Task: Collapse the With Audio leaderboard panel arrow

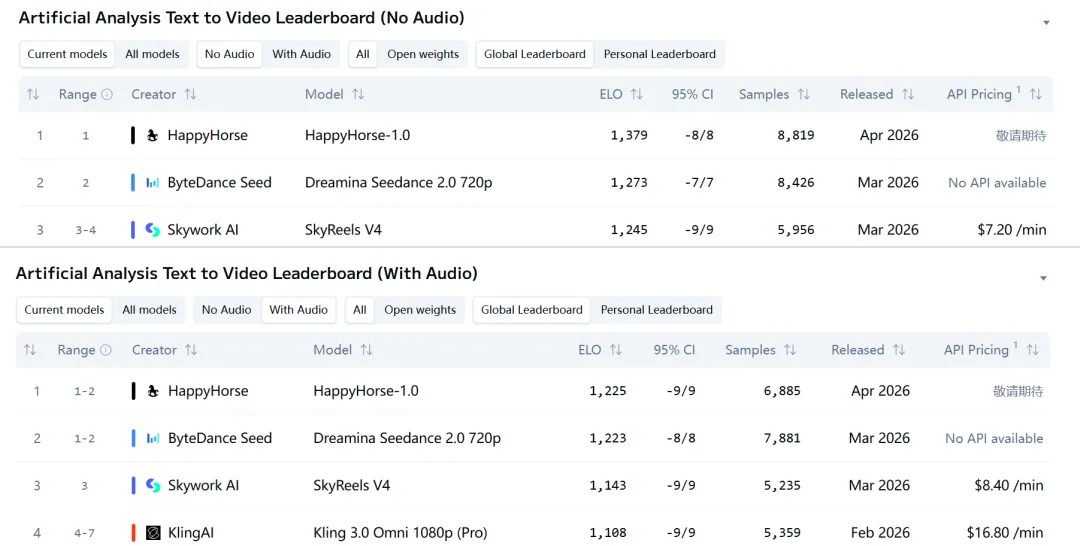Action: [1043, 278]
